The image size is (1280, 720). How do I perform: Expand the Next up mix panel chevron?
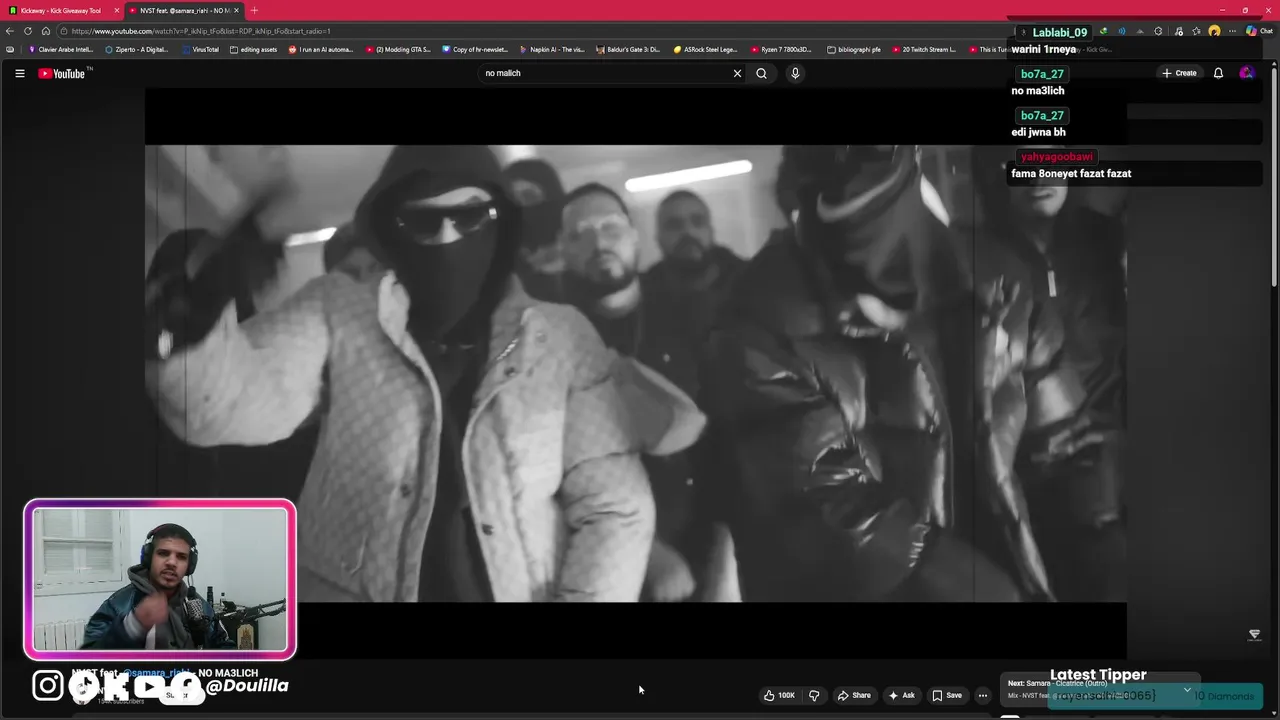[1187, 690]
